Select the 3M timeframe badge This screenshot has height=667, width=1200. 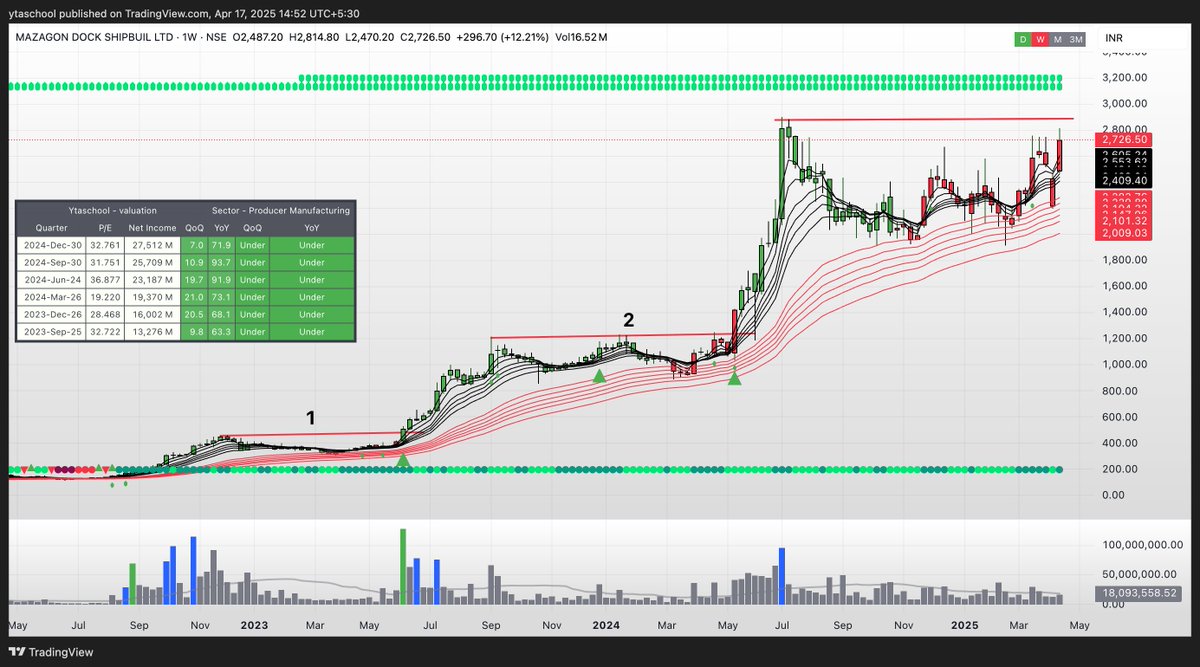(x=1076, y=39)
